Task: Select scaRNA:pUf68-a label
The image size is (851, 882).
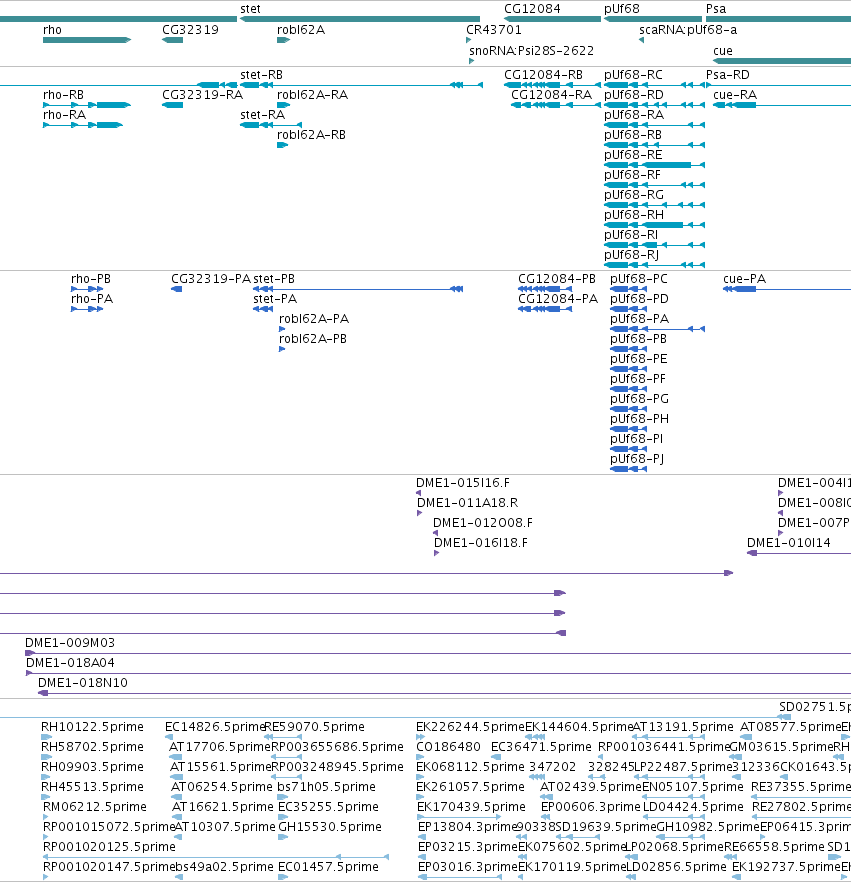Action: click(688, 30)
